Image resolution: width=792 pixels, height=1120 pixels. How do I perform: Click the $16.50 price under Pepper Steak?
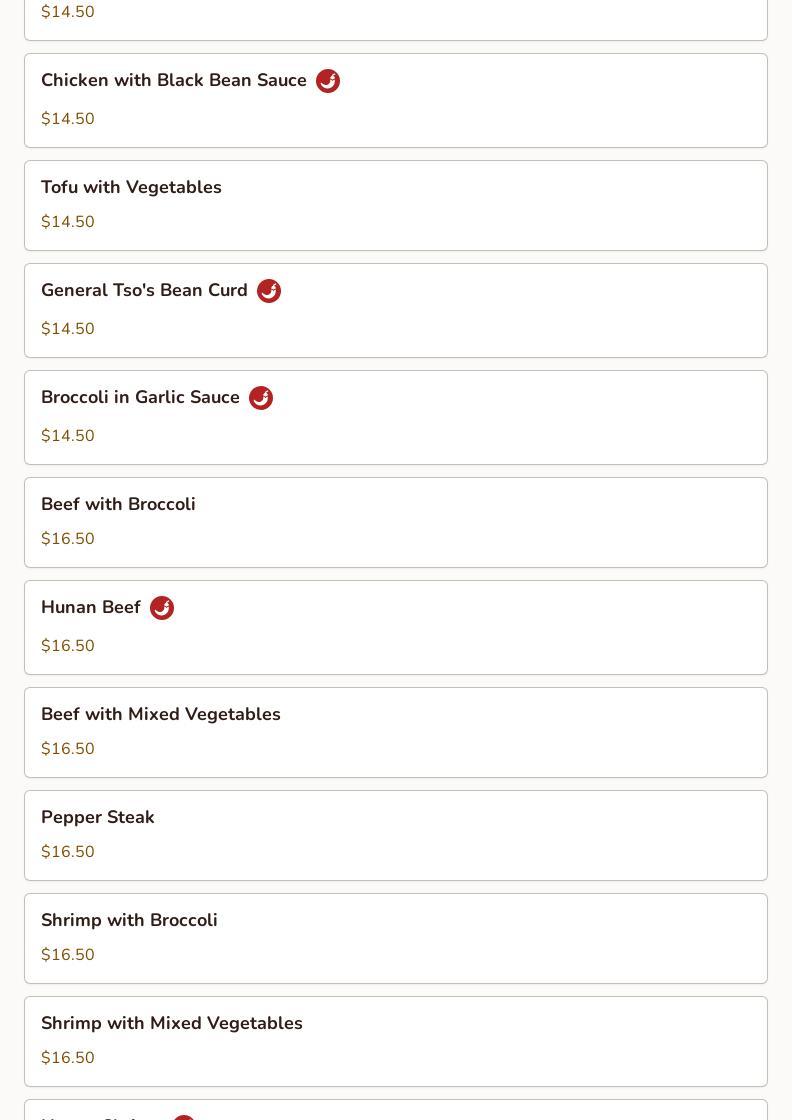pyautogui.click(x=68, y=852)
